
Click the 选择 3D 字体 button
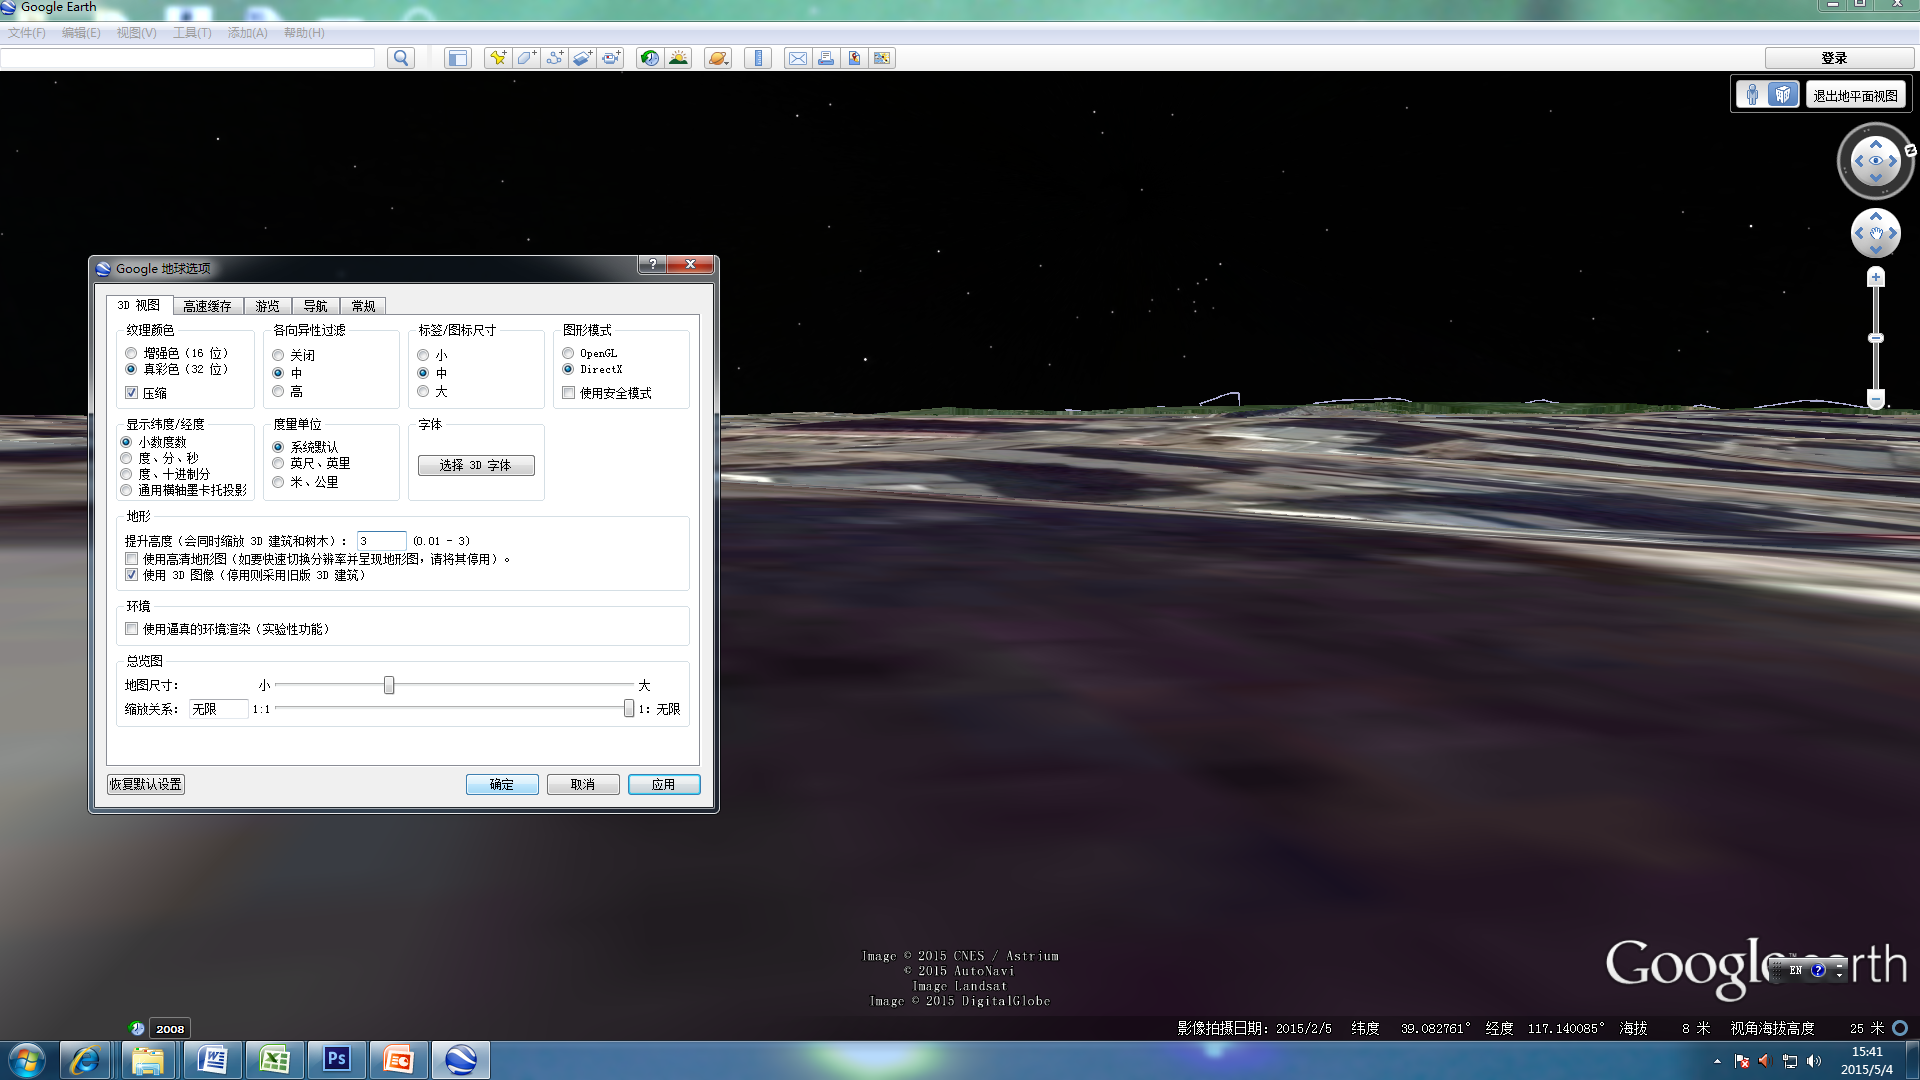(476, 465)
